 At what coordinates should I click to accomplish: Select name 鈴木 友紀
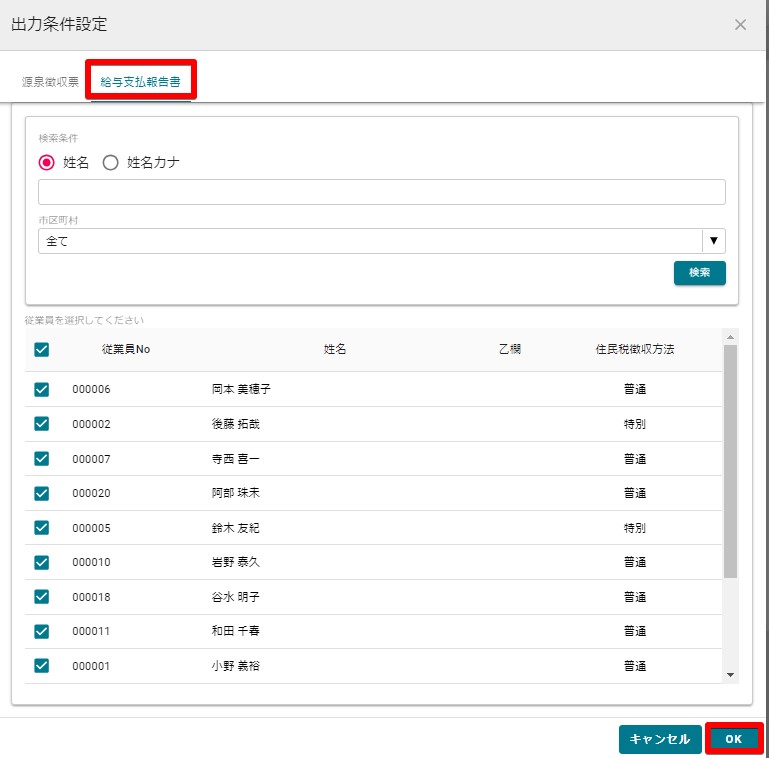coord(235,528)
